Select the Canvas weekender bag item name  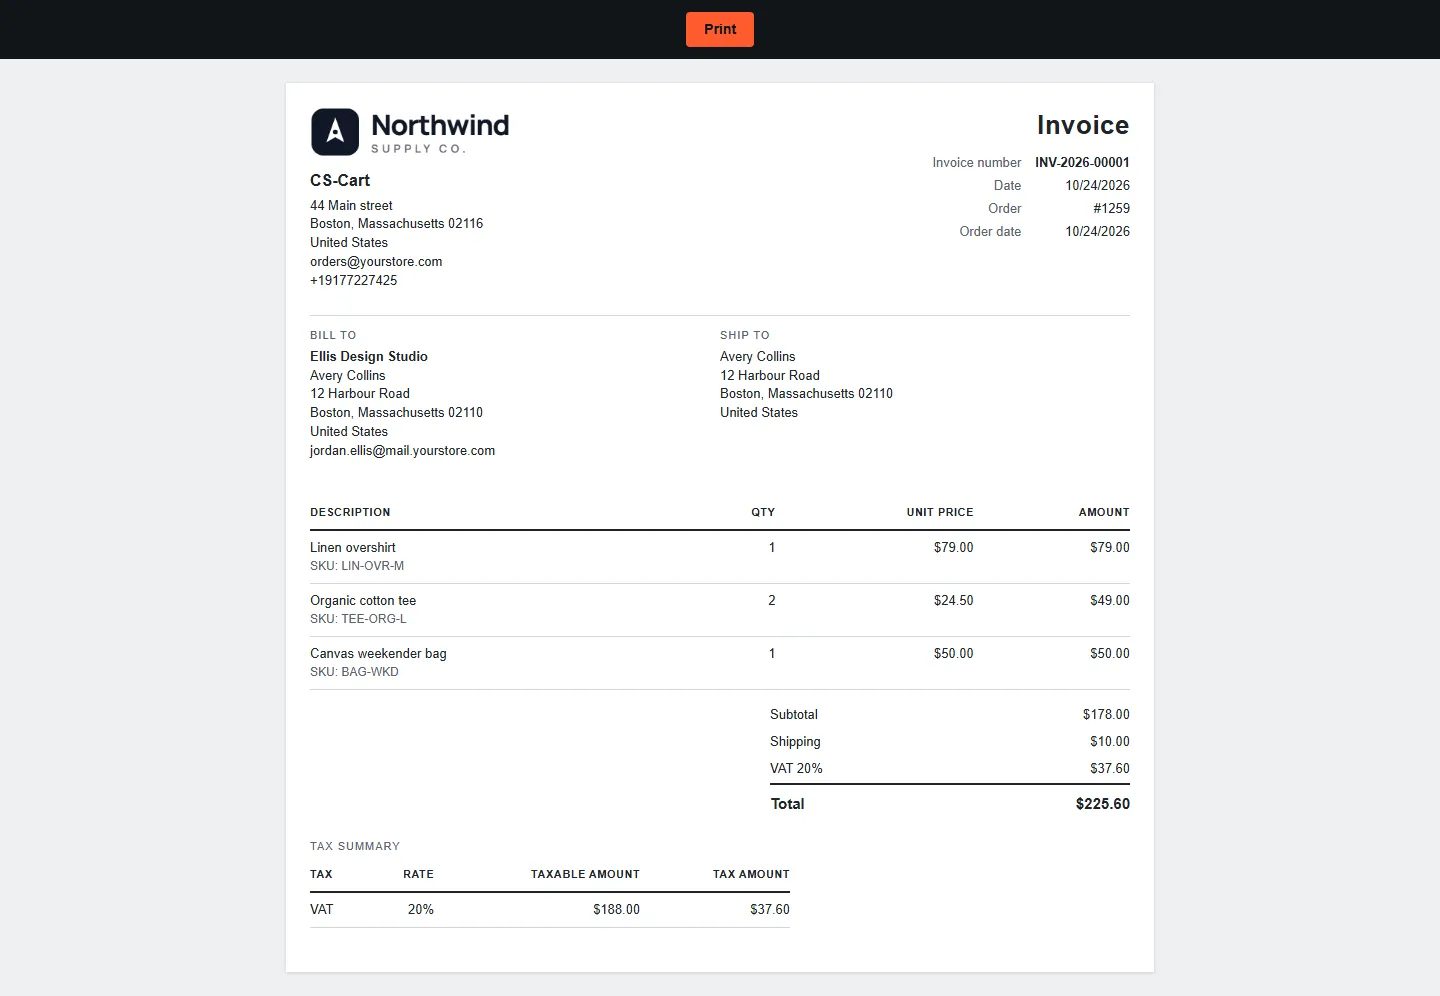tap(378, 653)
